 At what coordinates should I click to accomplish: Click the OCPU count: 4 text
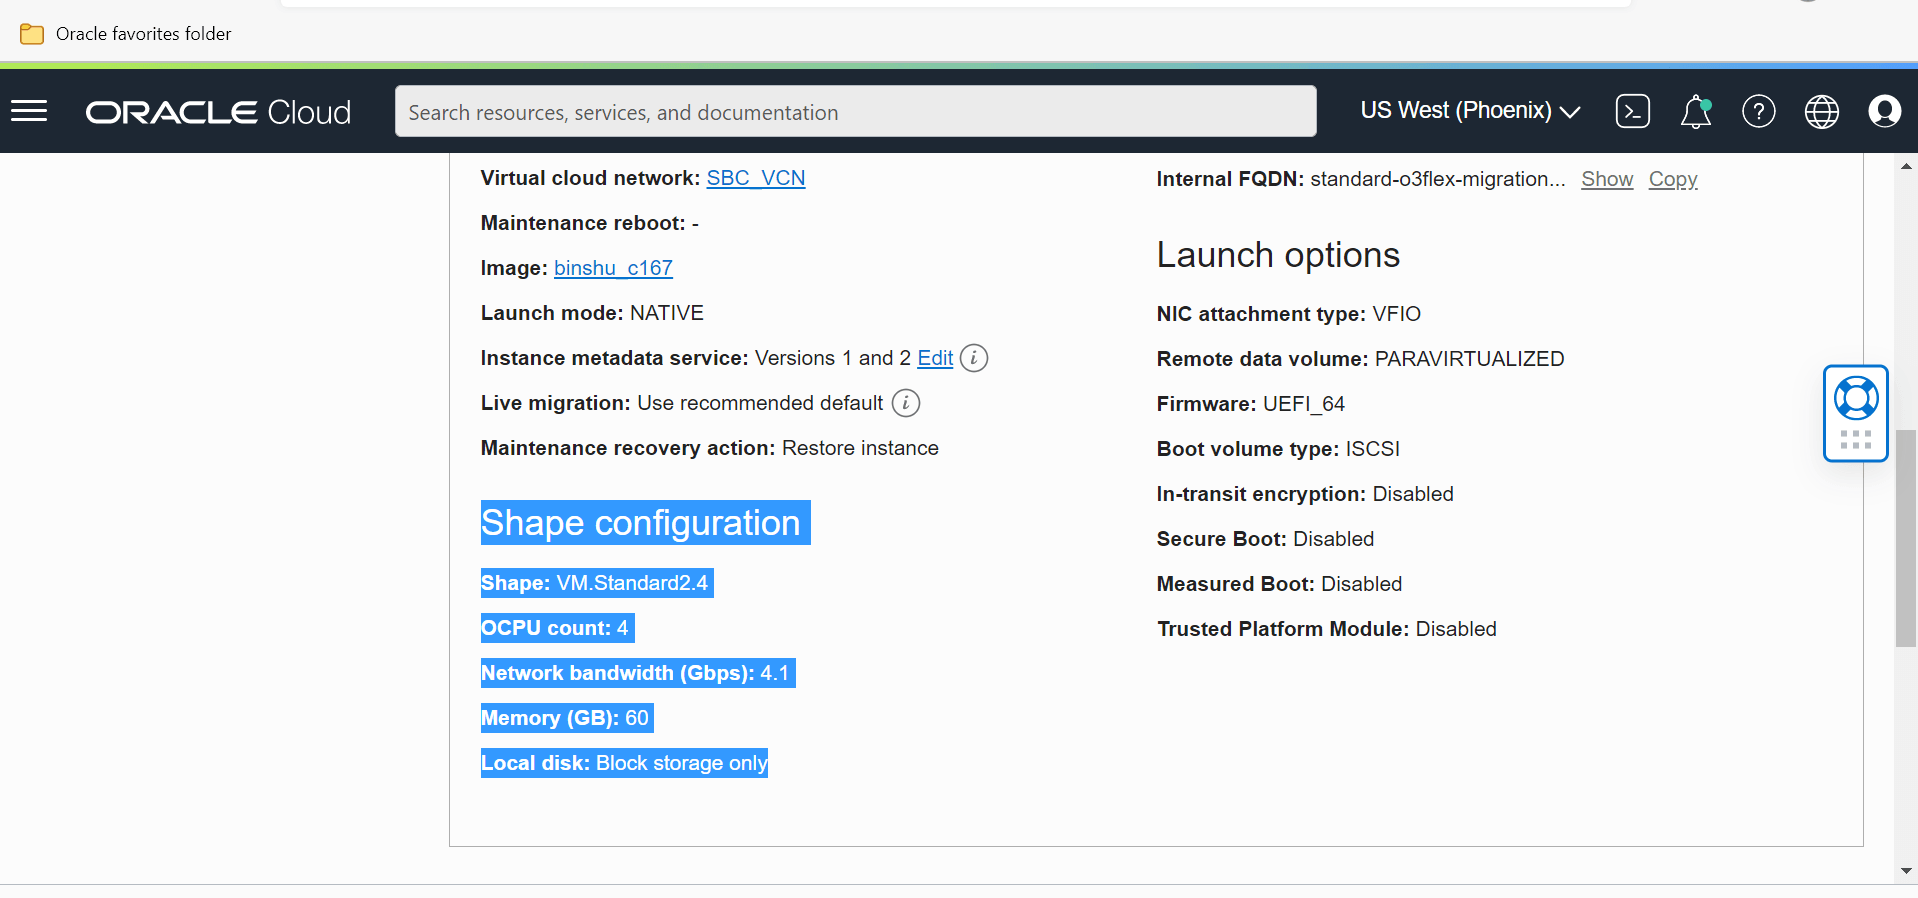coord(555,628)
